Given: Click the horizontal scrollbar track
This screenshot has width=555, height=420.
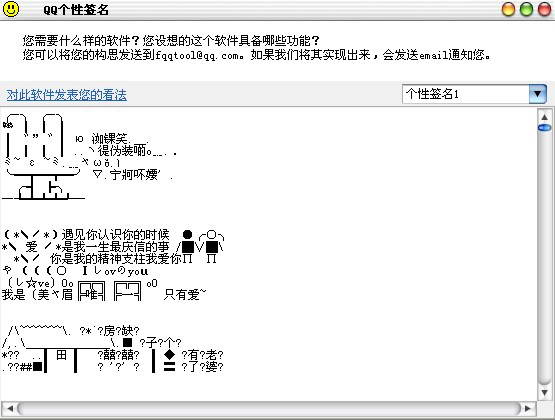Looking at the screenshot, I should 269,409.
